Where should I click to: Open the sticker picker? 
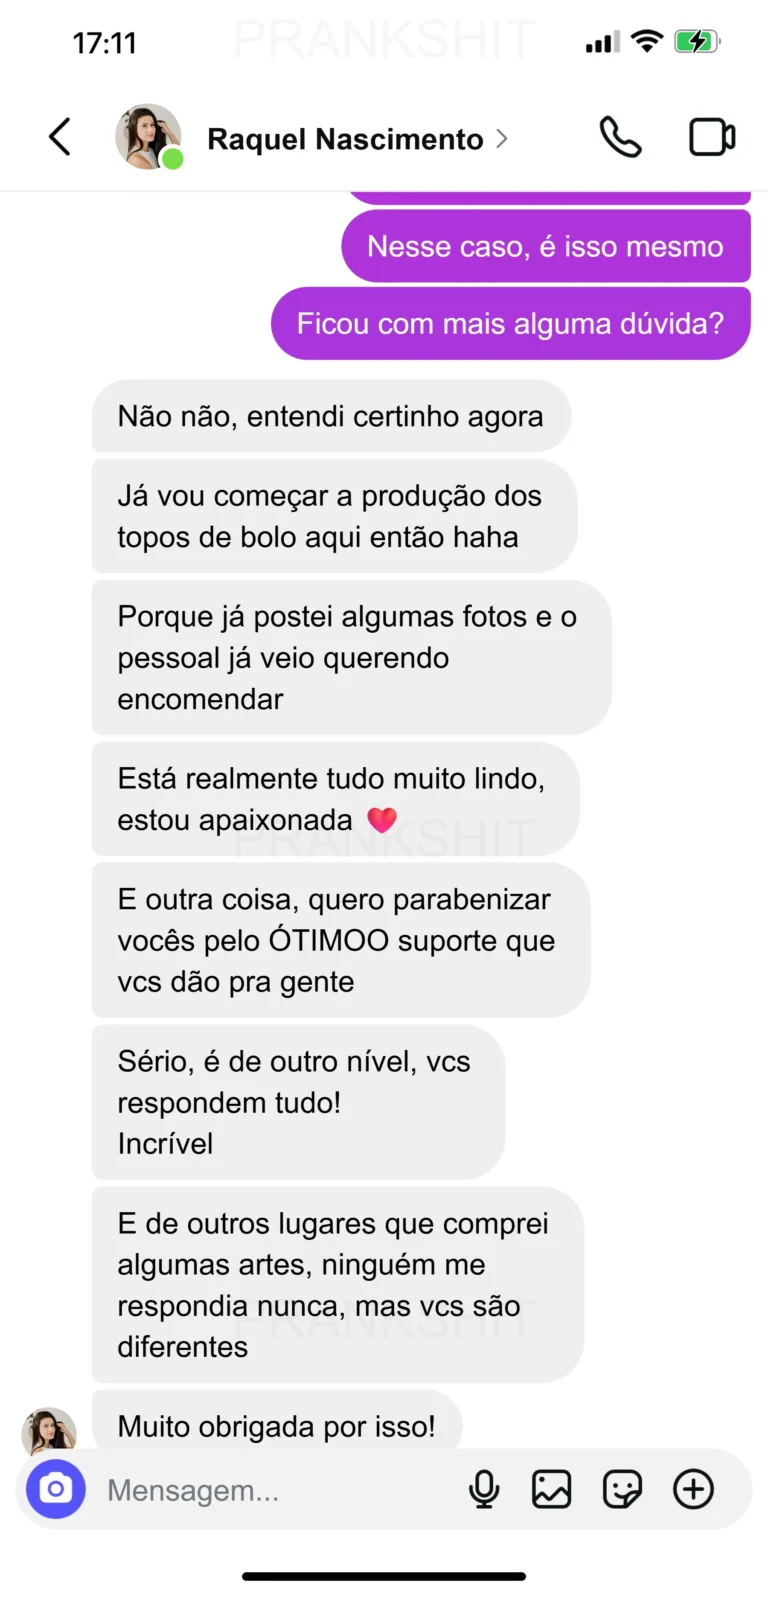tap(622, 1489)
